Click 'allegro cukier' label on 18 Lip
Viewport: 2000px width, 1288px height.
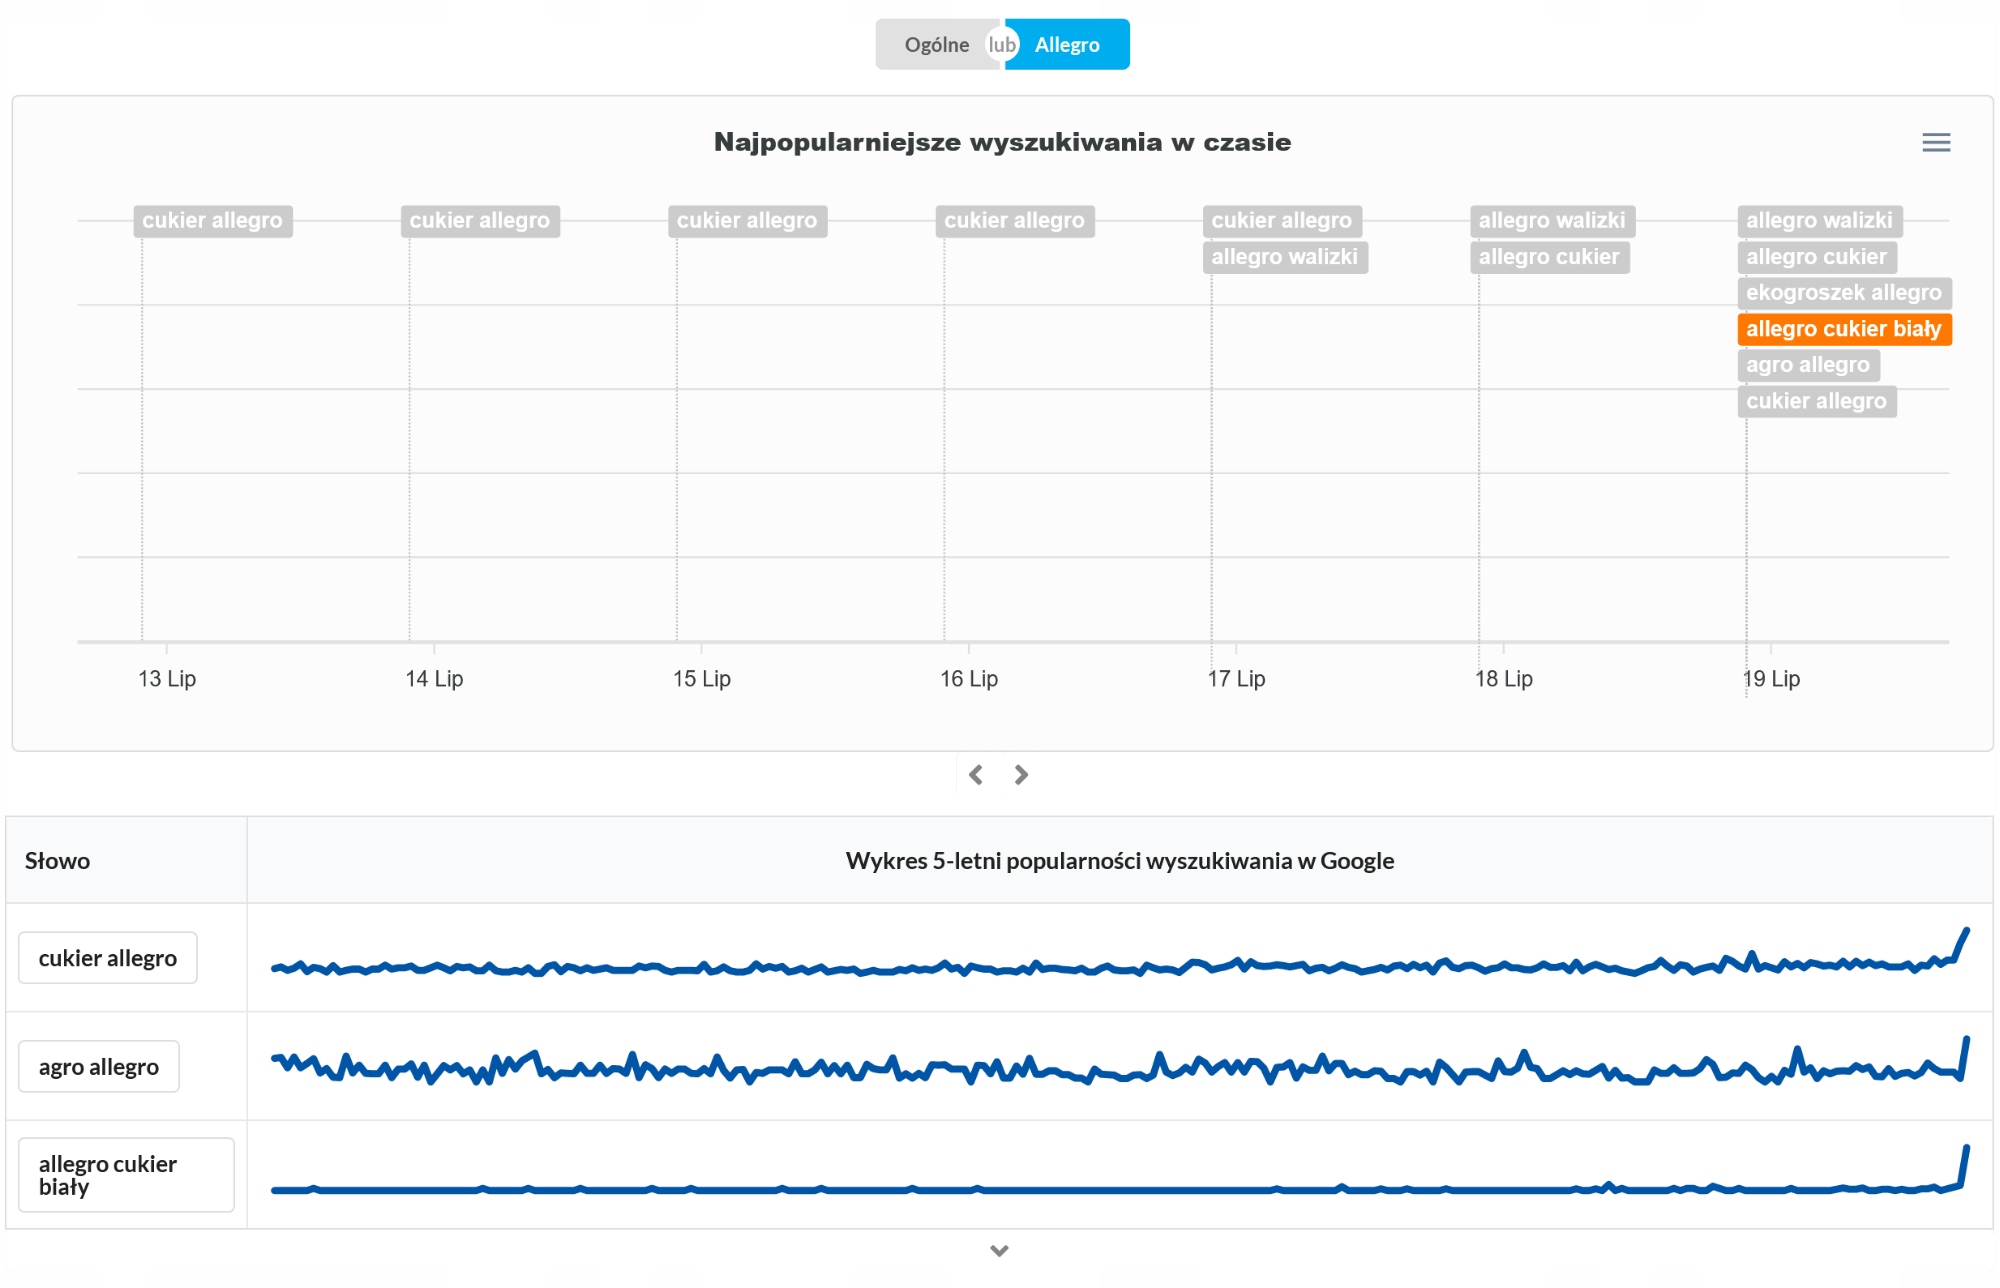point(1548,257)
